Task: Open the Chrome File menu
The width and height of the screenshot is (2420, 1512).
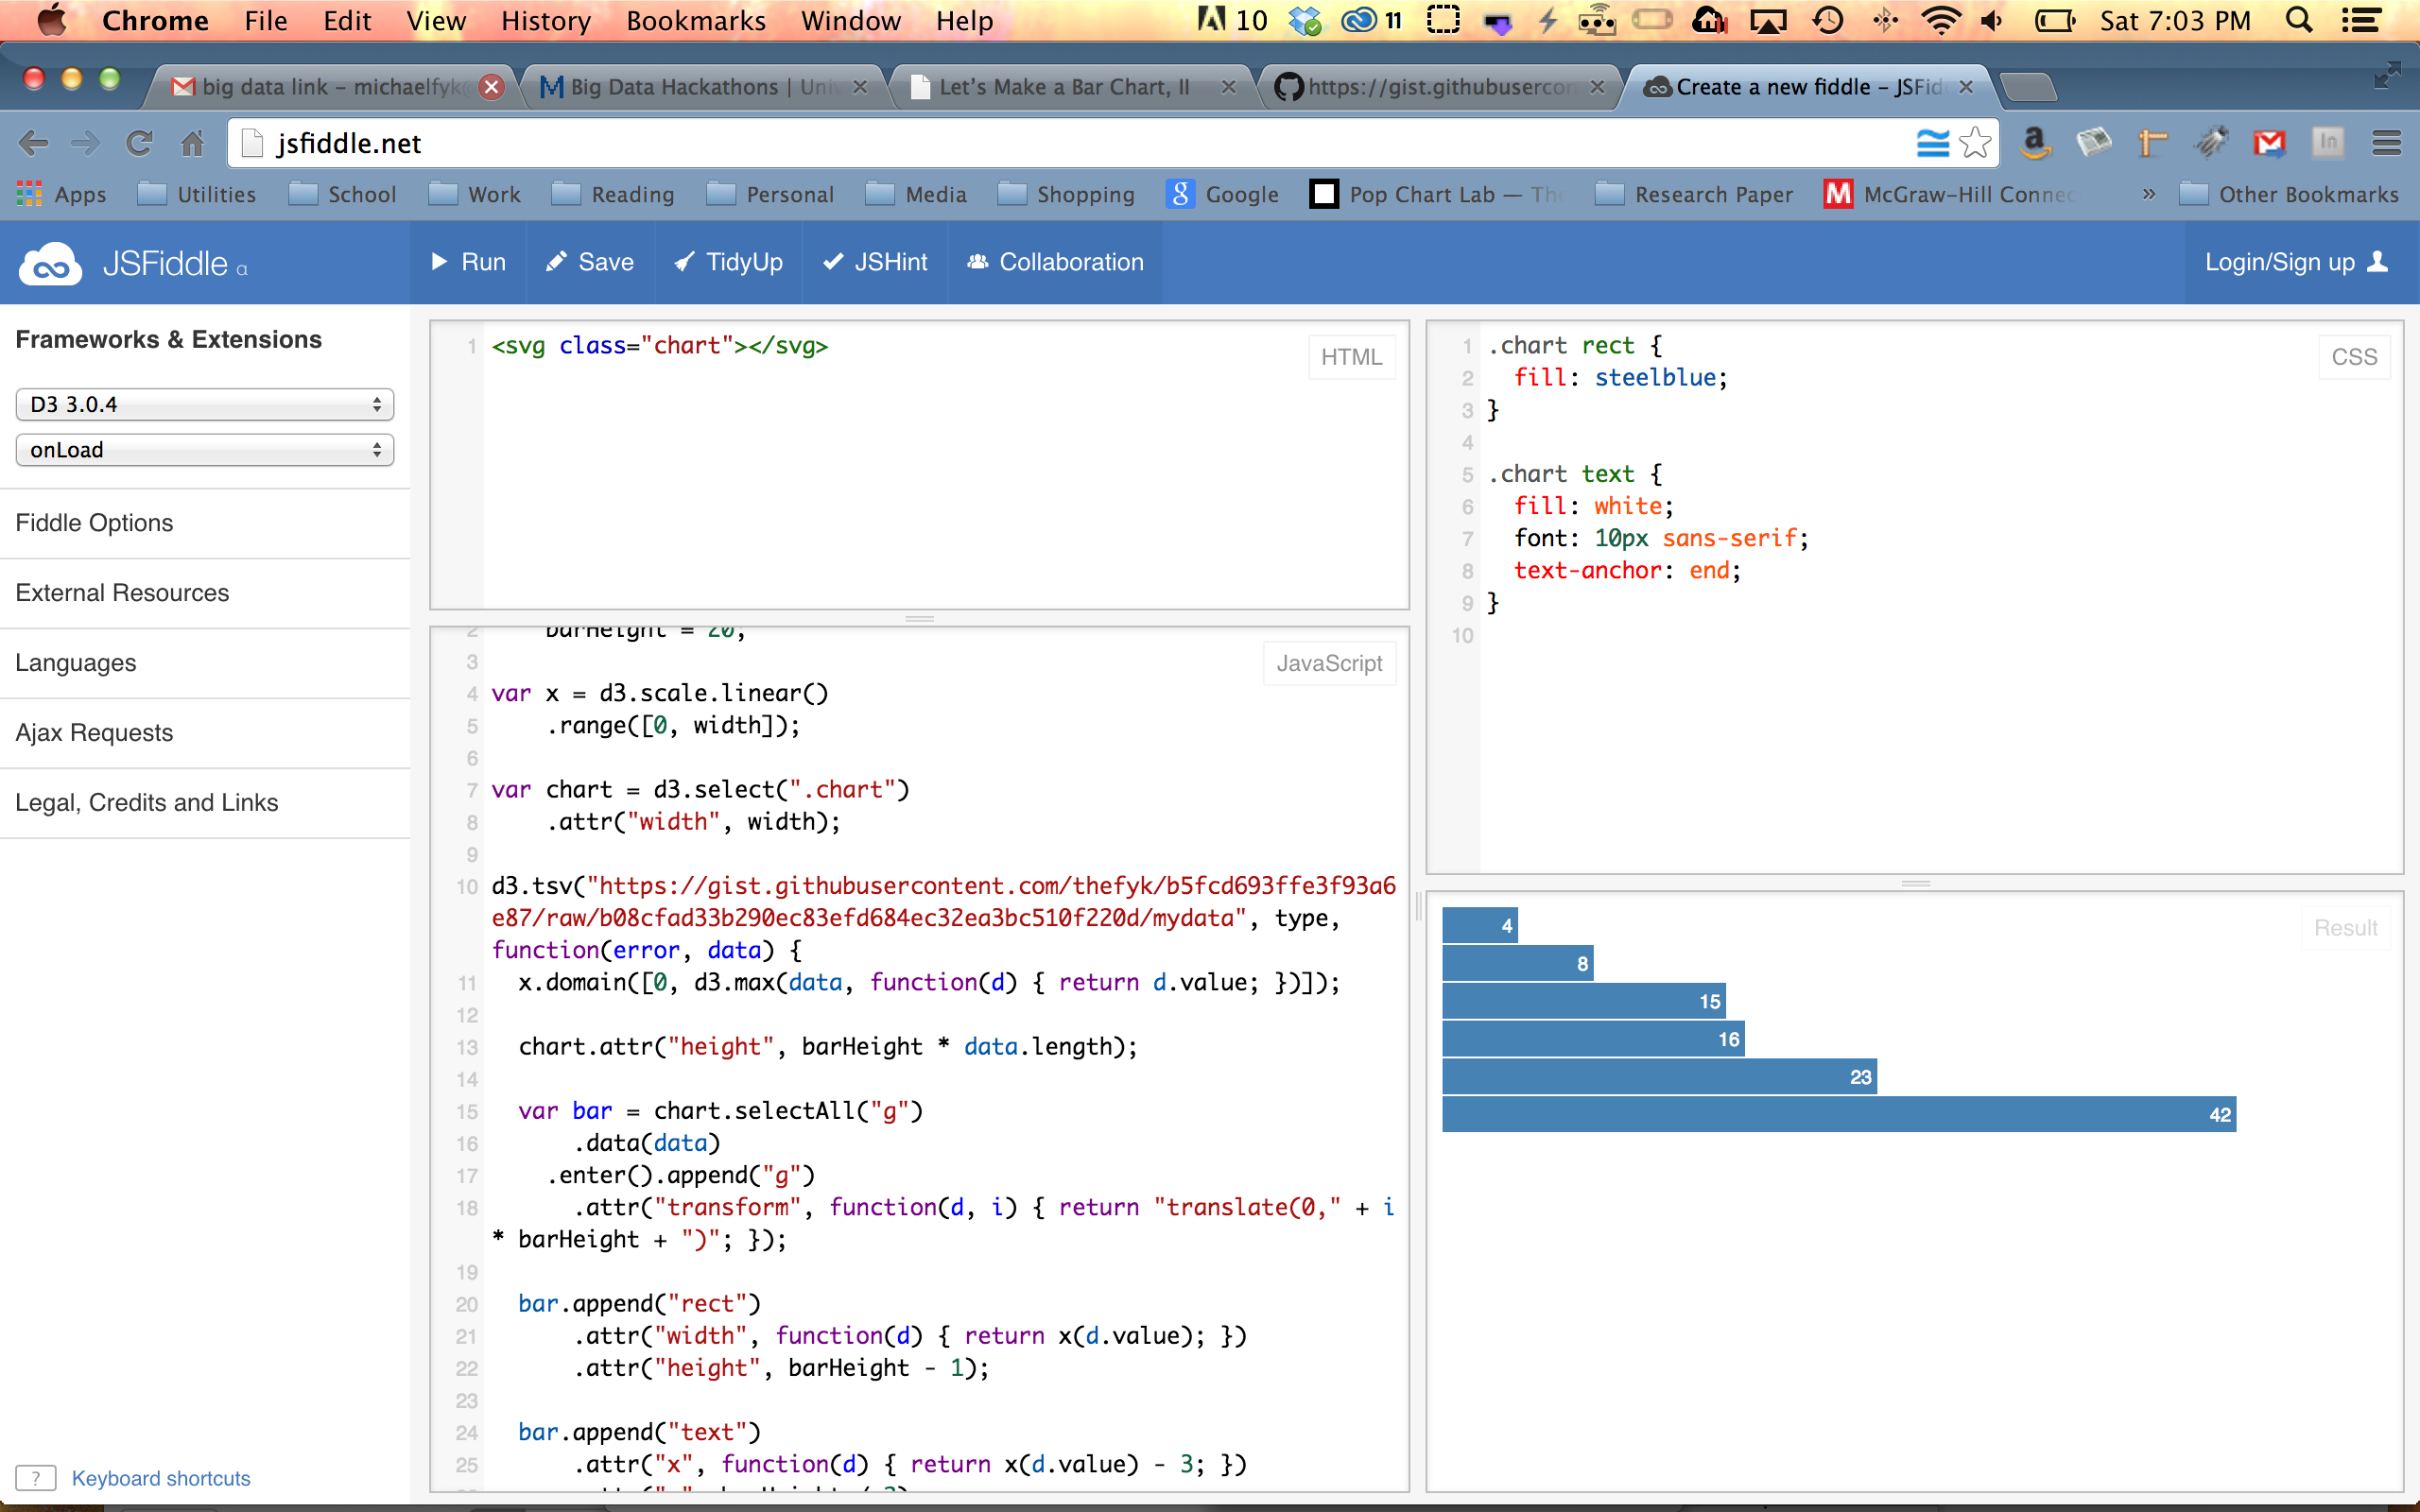Action: 266,20
